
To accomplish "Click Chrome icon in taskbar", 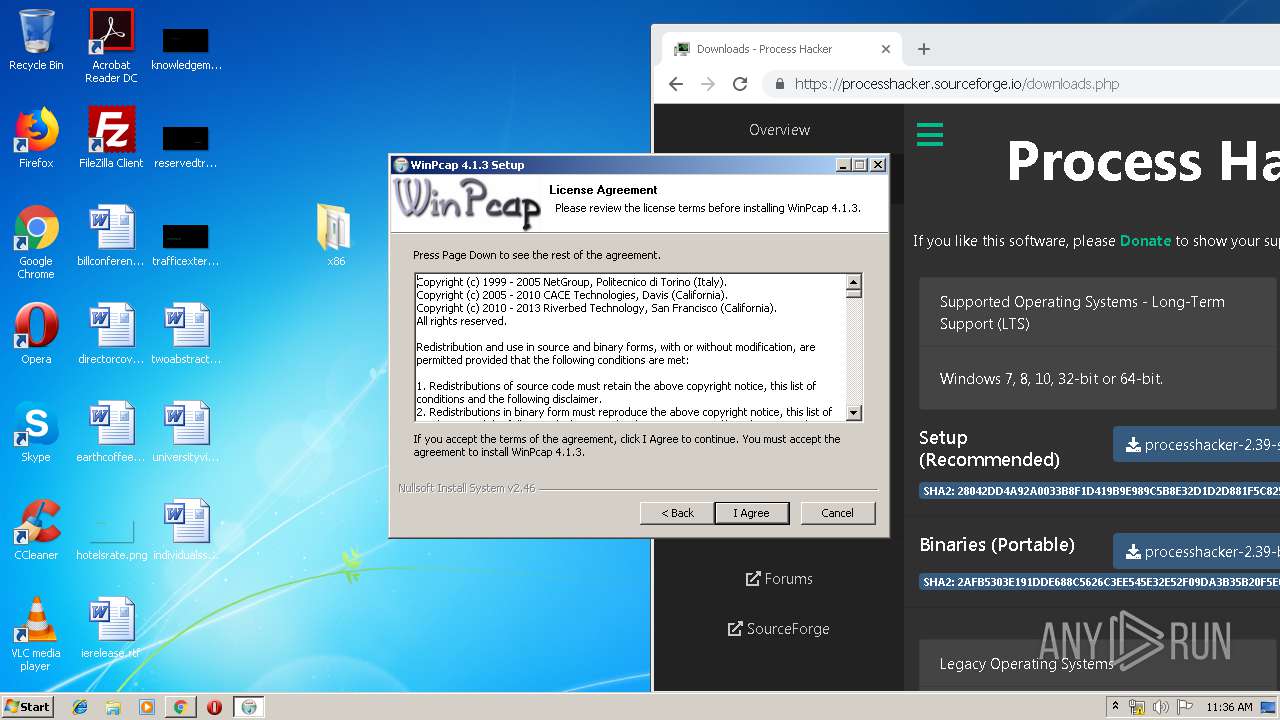I will [180, 707].
